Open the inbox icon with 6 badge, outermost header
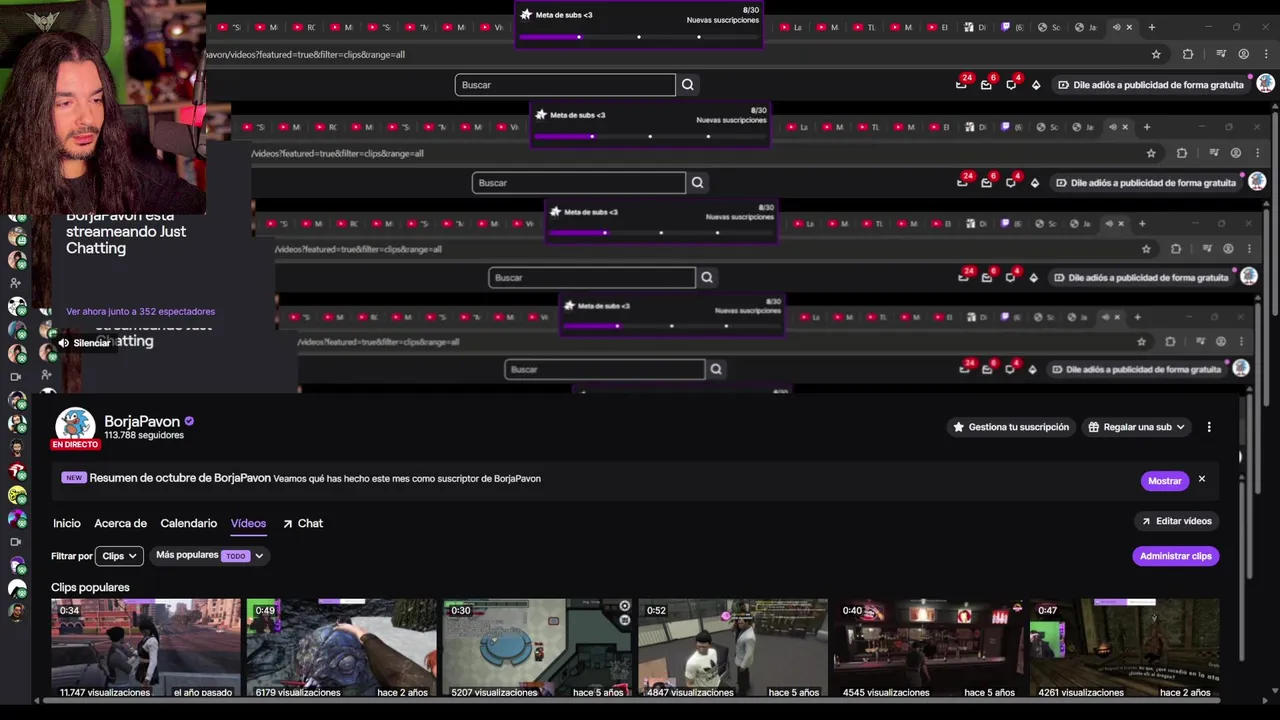The width and height of the screenshot is (1280, 720). [x=987, y=84]
